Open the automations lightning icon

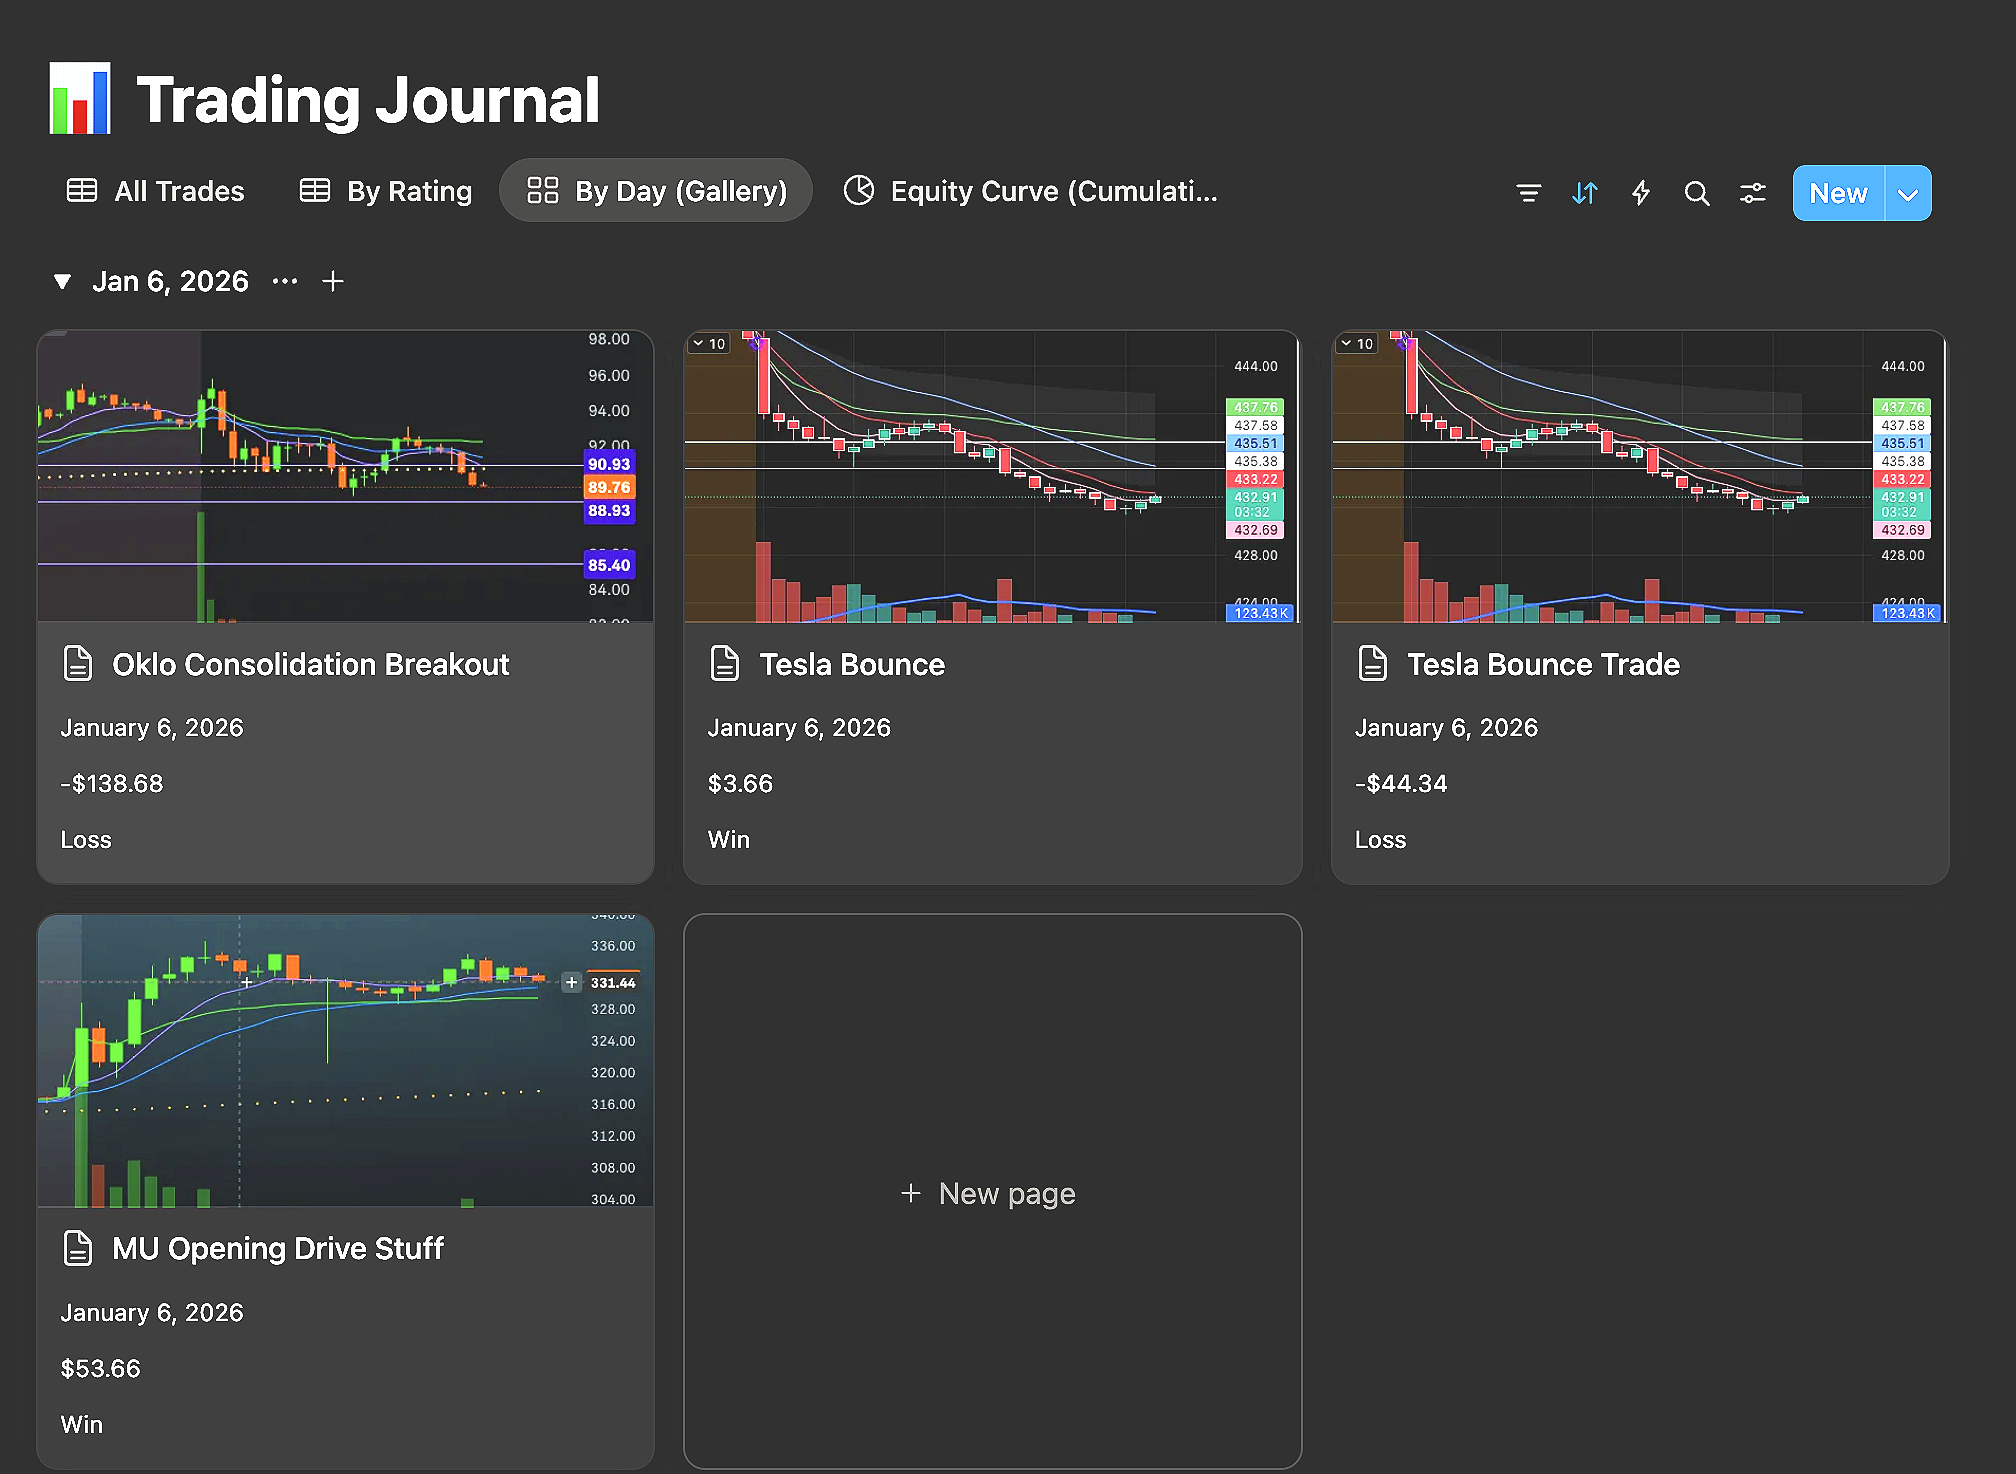point(1640,193)
